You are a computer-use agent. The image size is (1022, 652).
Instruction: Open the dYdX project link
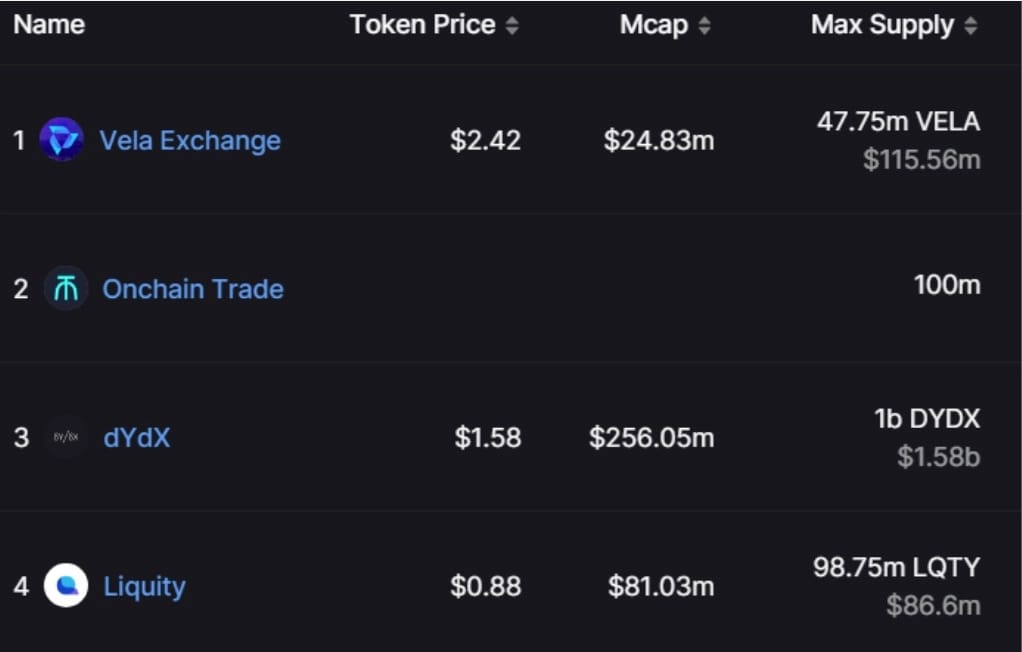[136, 437]
